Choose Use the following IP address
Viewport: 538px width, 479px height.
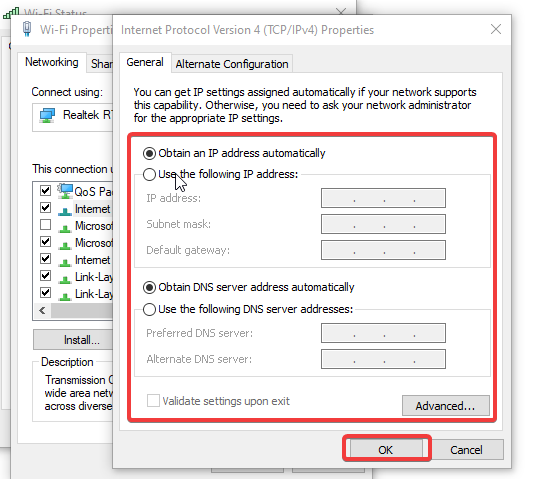click(220, 174)
